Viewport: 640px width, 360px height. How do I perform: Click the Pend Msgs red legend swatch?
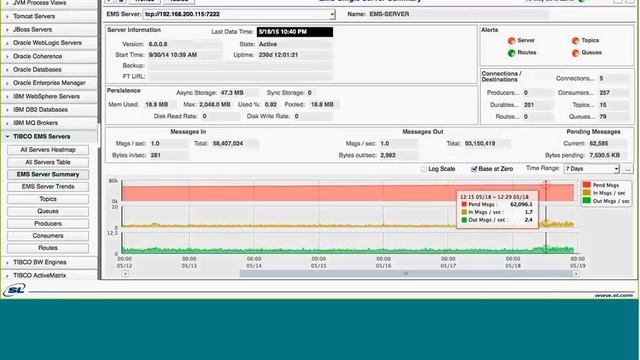point(587,185)
